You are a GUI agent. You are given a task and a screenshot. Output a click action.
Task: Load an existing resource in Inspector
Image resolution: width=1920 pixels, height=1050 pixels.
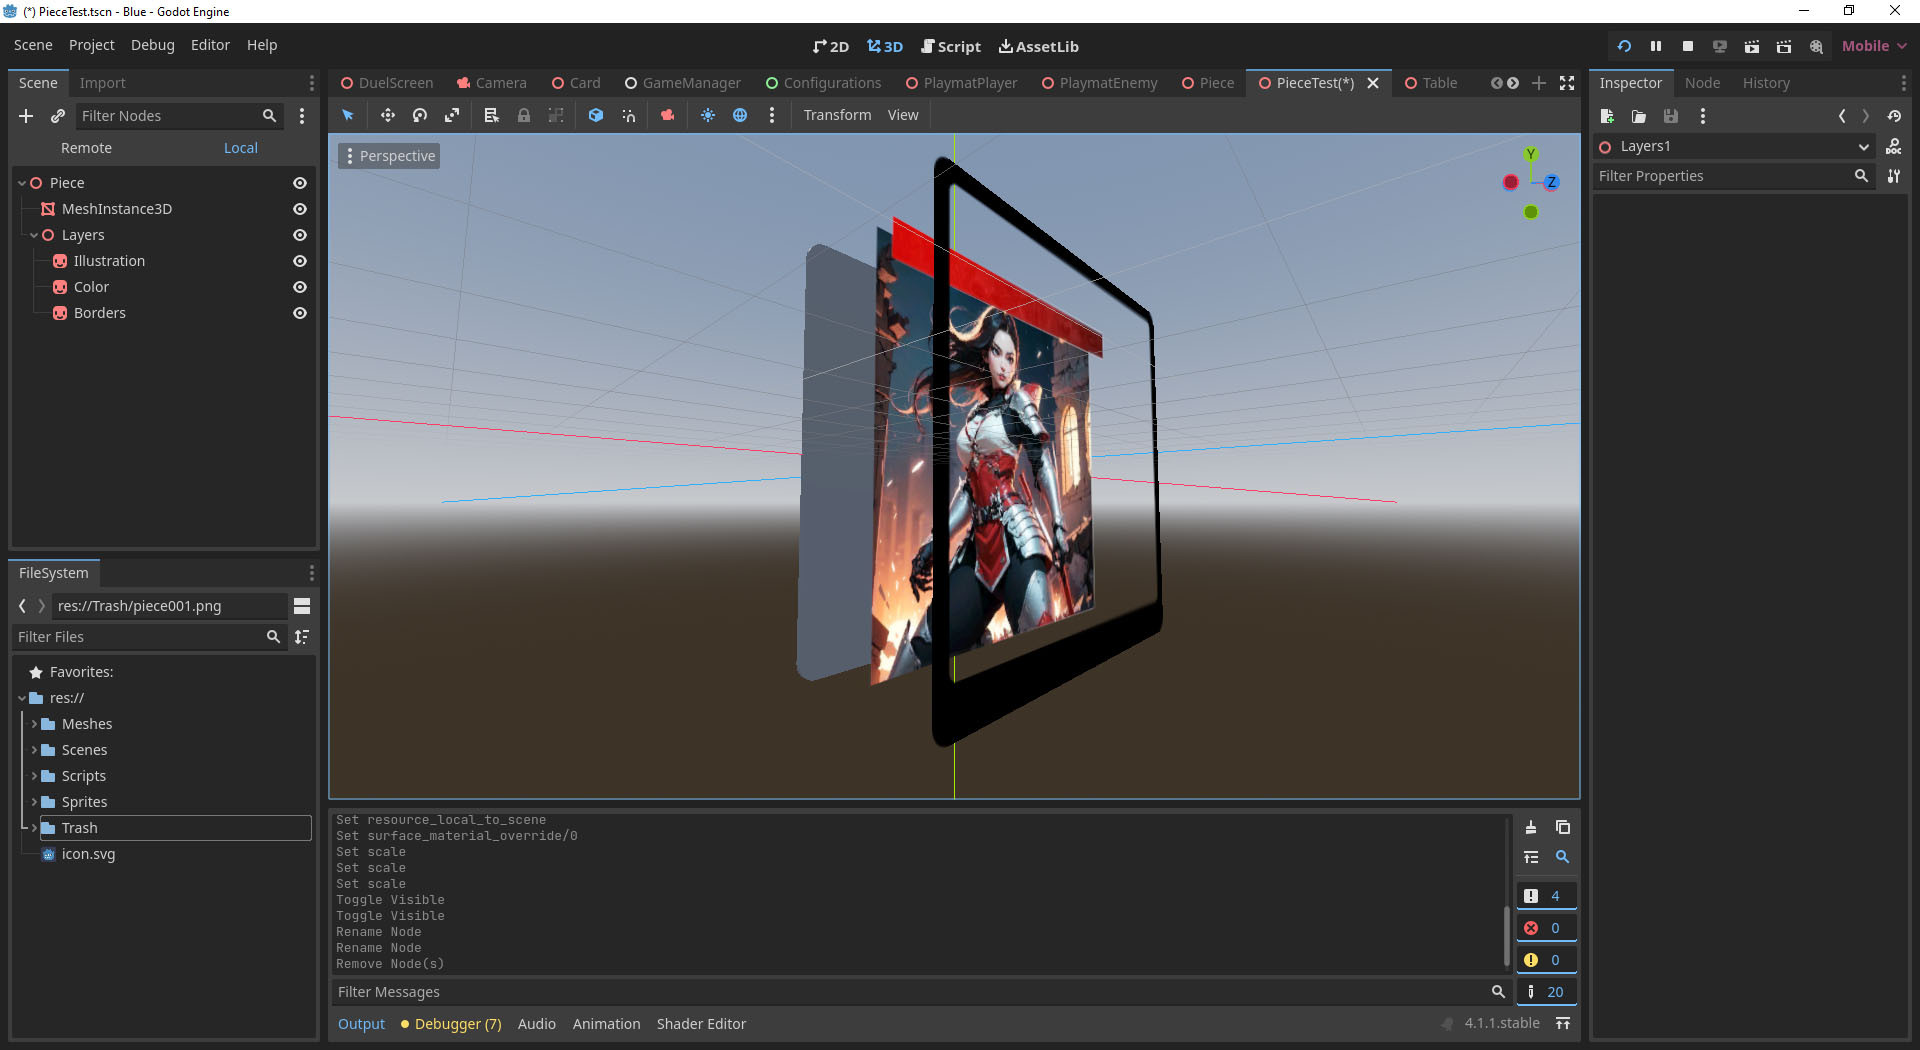coord(1639,116)
